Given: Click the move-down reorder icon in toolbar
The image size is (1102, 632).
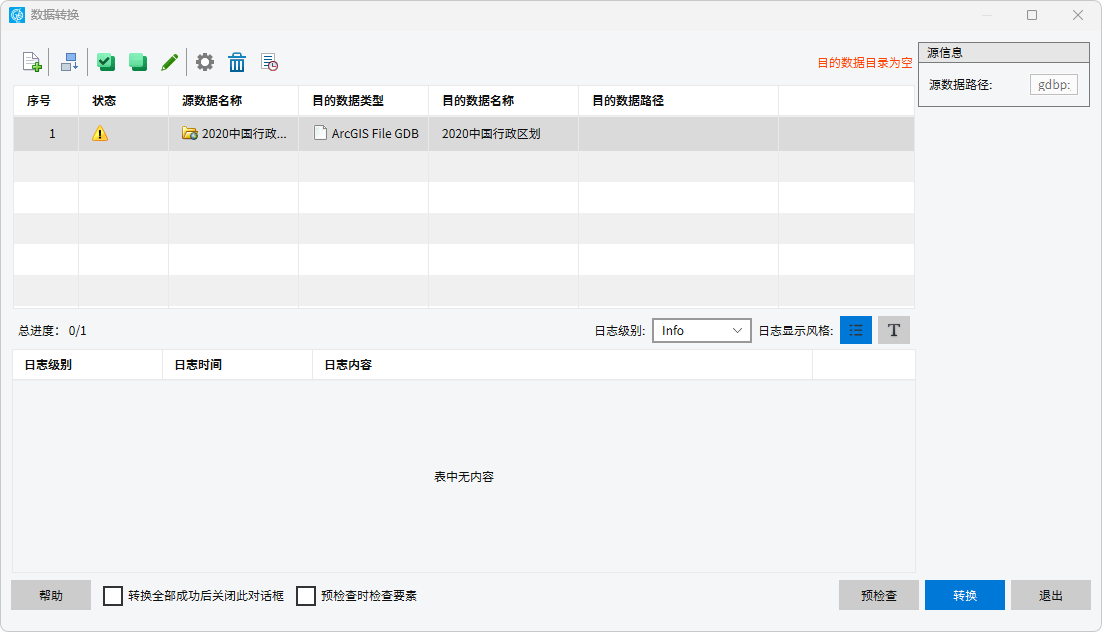Looking at the screenshot, I should [69, 62].
